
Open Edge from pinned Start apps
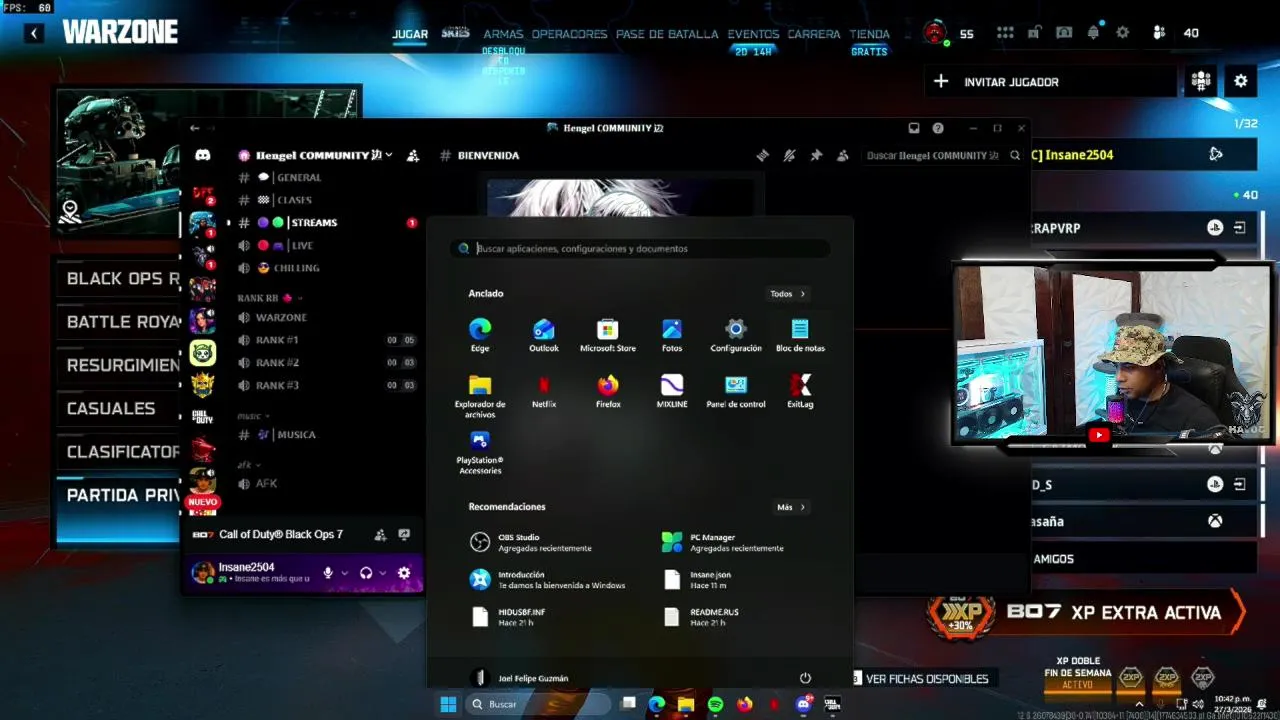point(480,335)
